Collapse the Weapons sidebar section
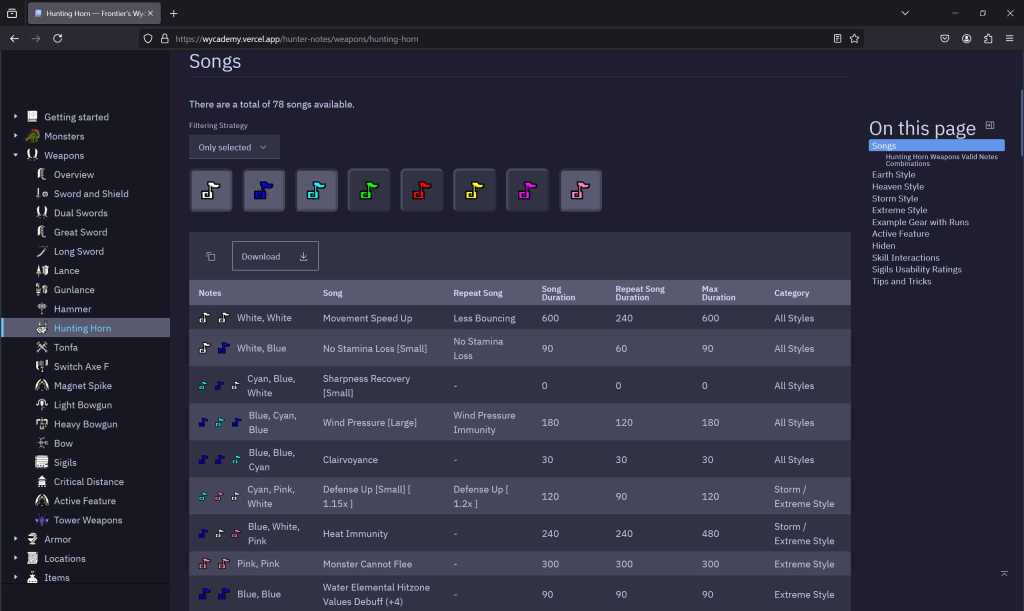This screenshot has width=1024, height=611. (16, 155)
